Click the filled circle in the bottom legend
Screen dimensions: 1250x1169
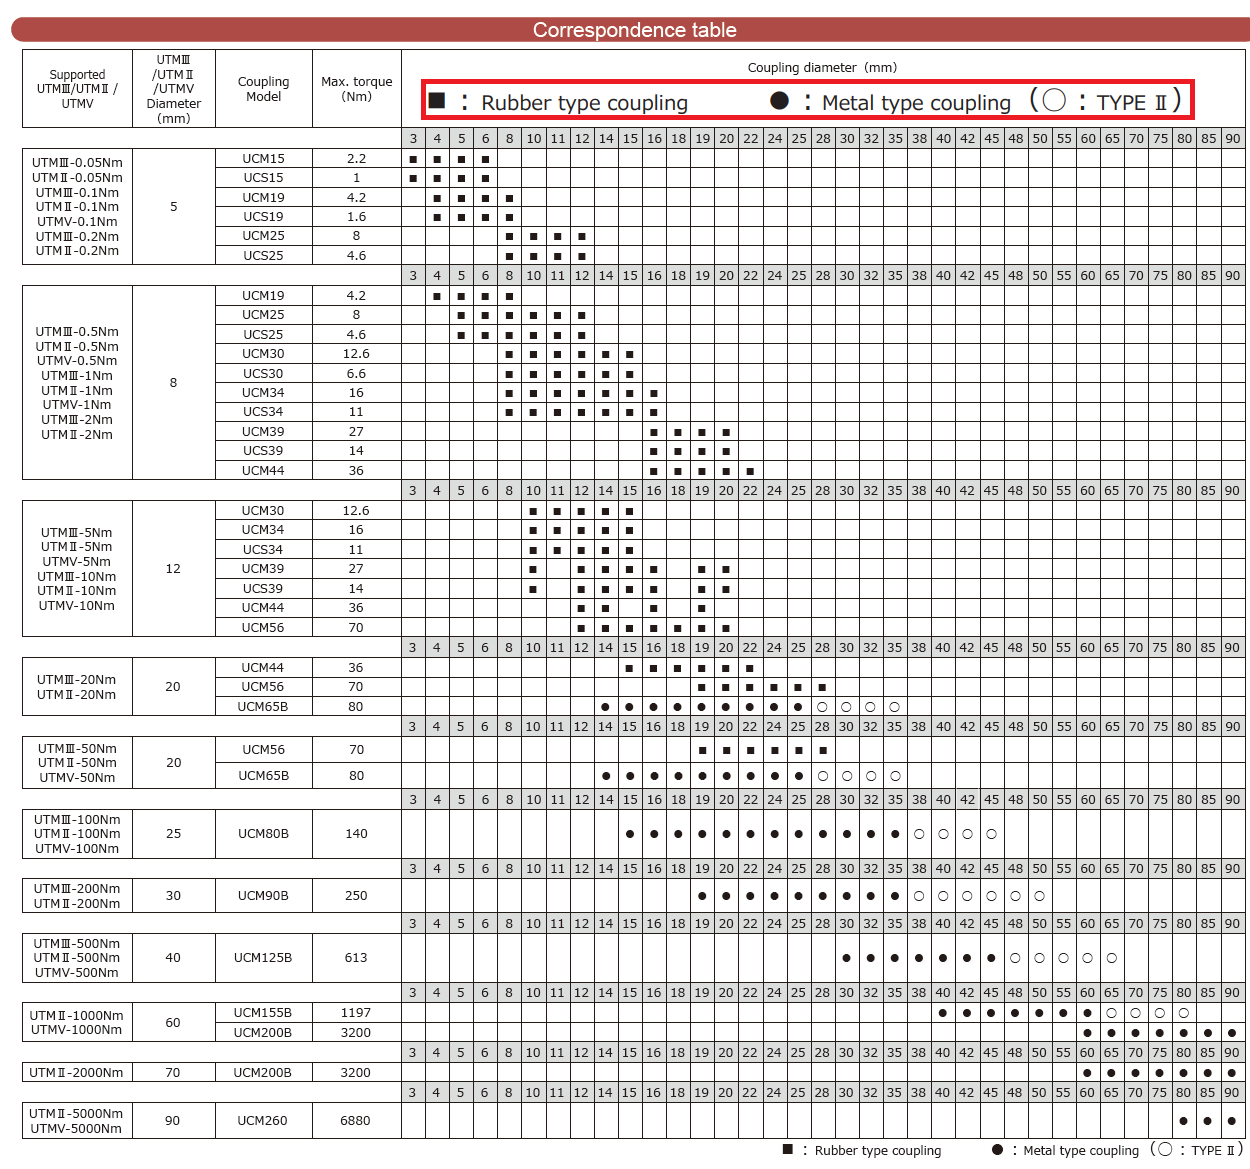(997, 1150)
